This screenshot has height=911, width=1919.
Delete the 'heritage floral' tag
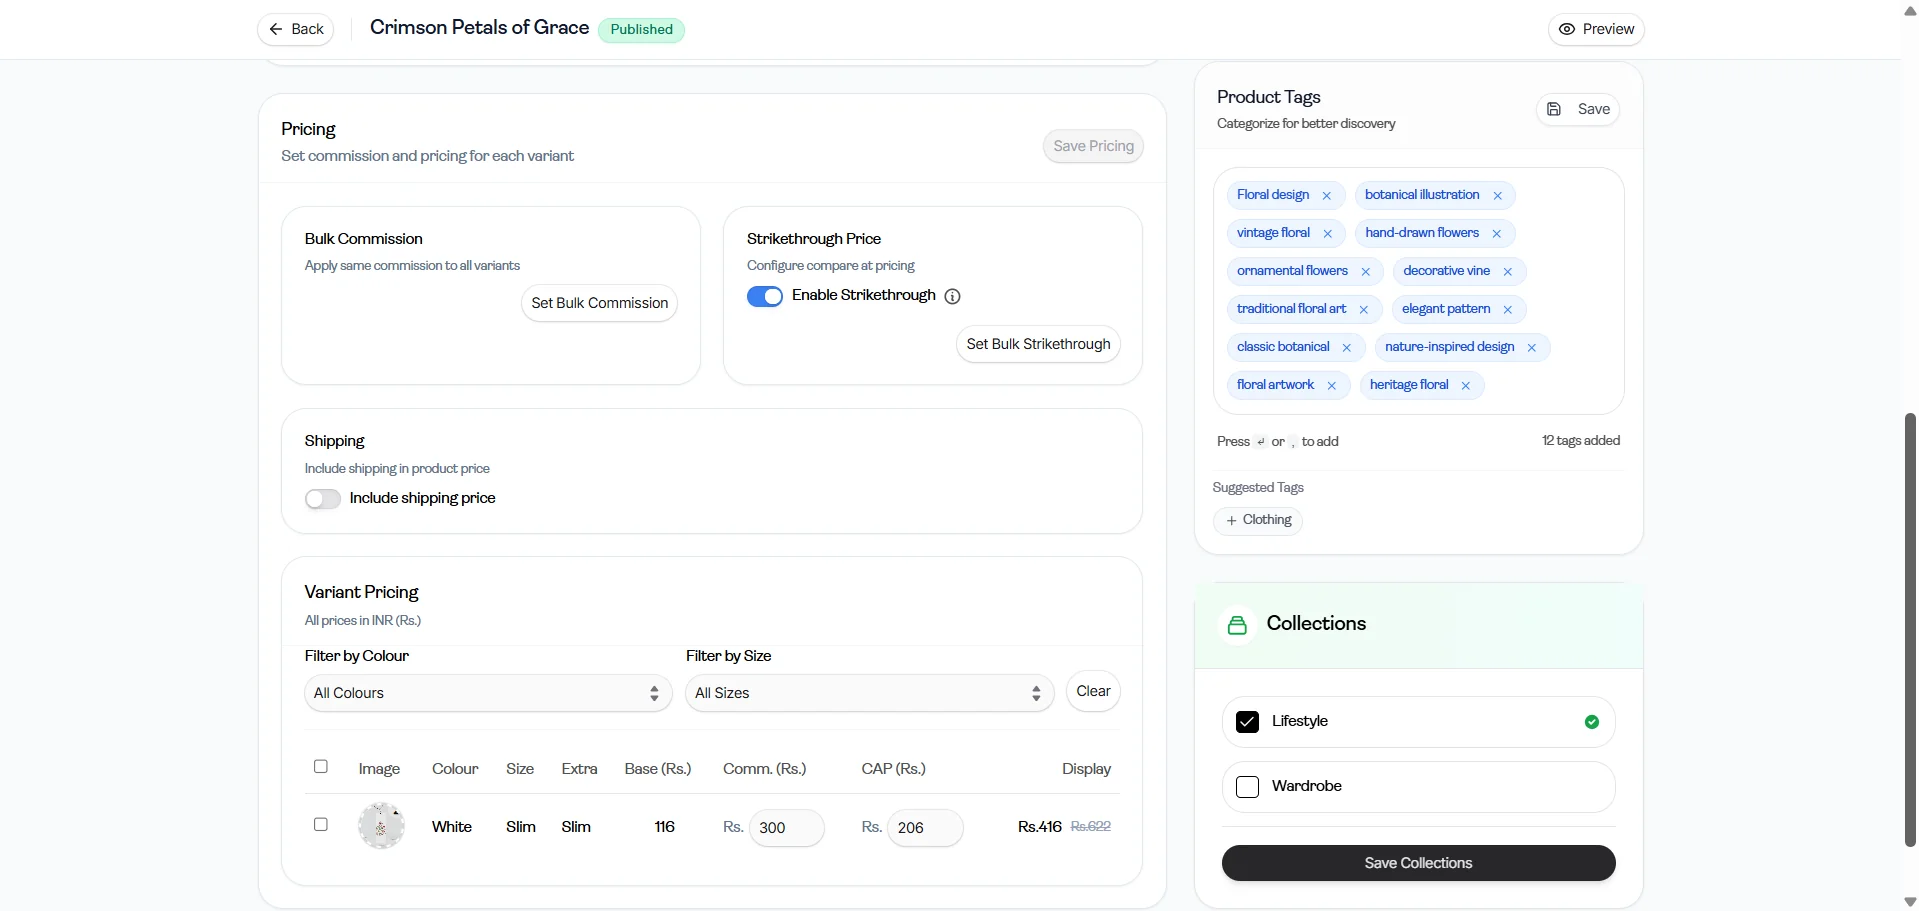pyautogui.click(x=1466, y=386)
